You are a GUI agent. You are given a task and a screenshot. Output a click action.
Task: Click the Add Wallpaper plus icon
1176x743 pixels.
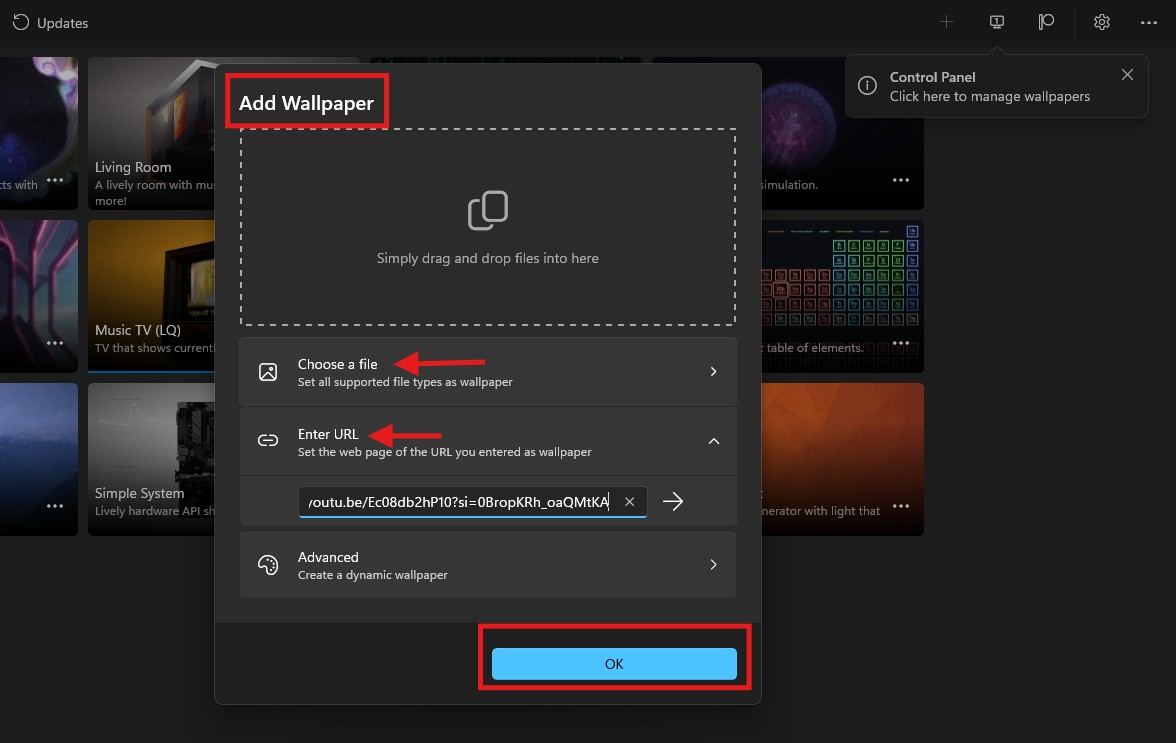pyautogui.click(x=946, y=22)
